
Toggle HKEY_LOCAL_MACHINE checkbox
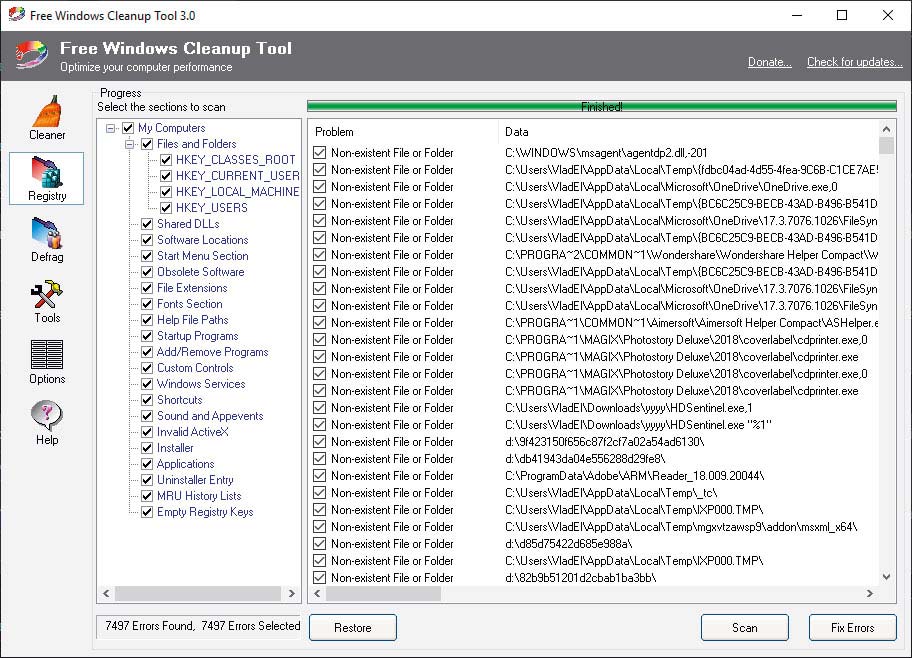point(166,192)
